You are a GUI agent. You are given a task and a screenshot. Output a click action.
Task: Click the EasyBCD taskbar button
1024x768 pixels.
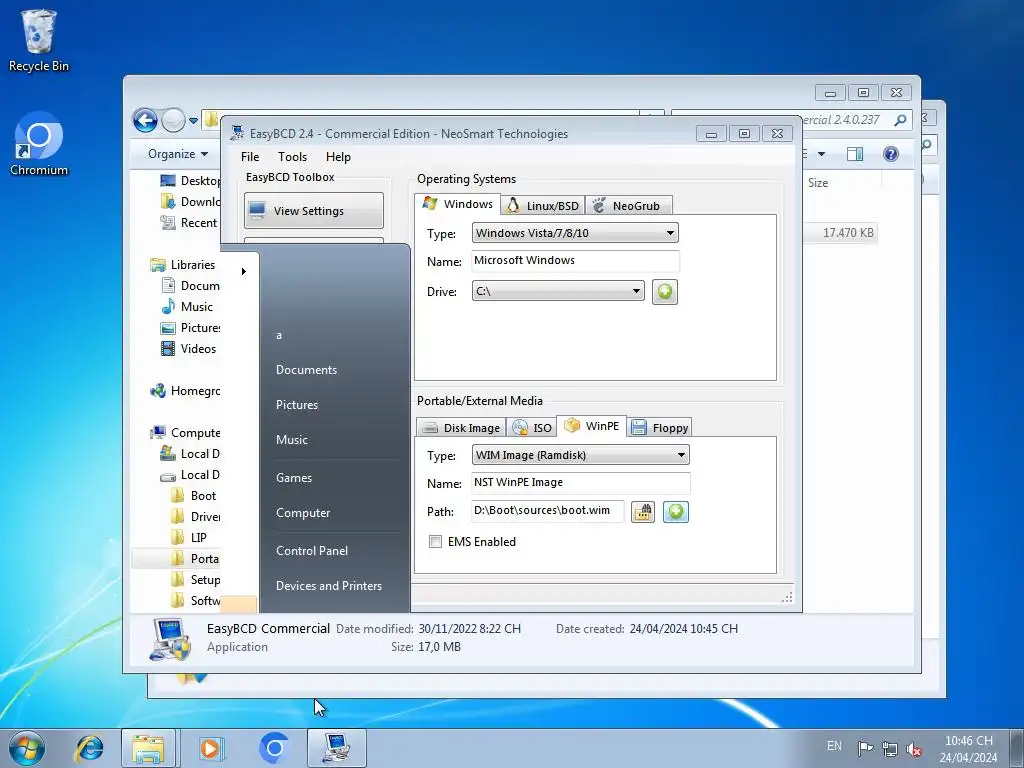click(337, 748)
